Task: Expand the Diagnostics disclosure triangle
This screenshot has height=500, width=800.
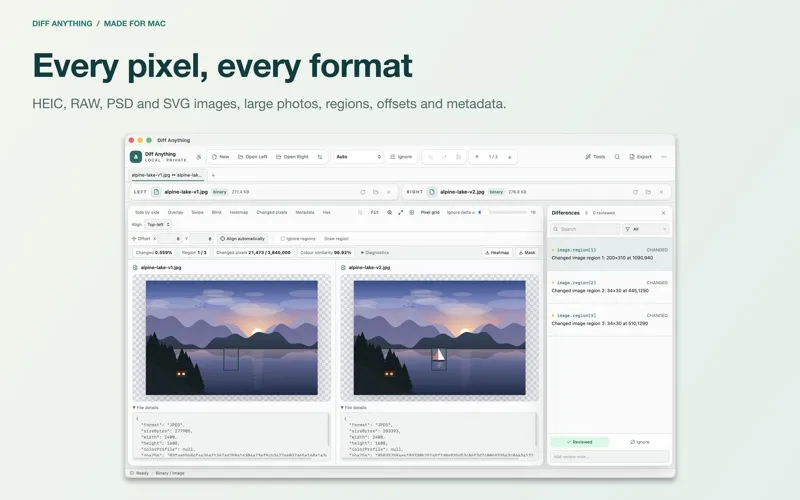Action: click(x=363, y=253)
